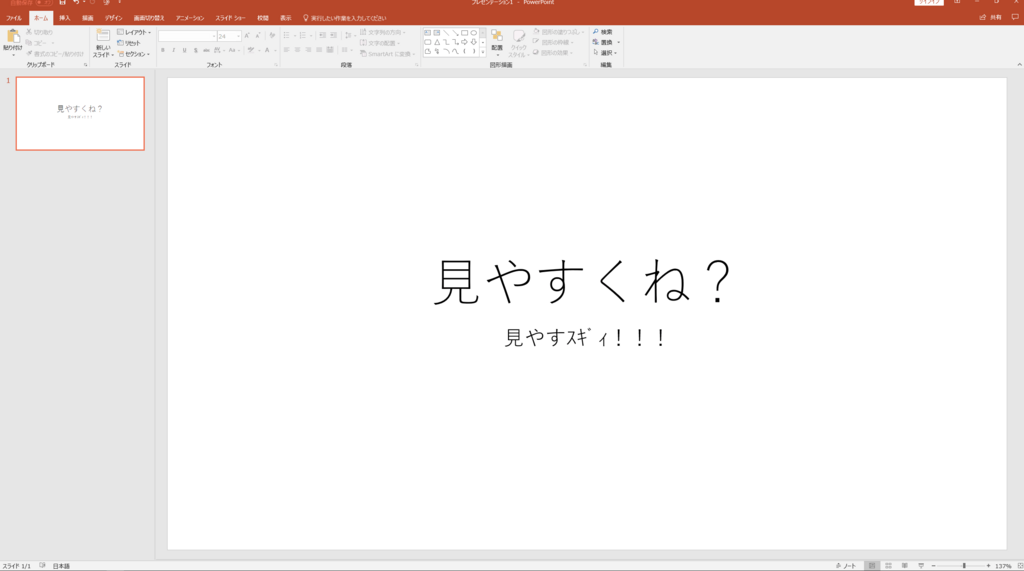
Task: Open the font name combo box
Action: (187, 36)
